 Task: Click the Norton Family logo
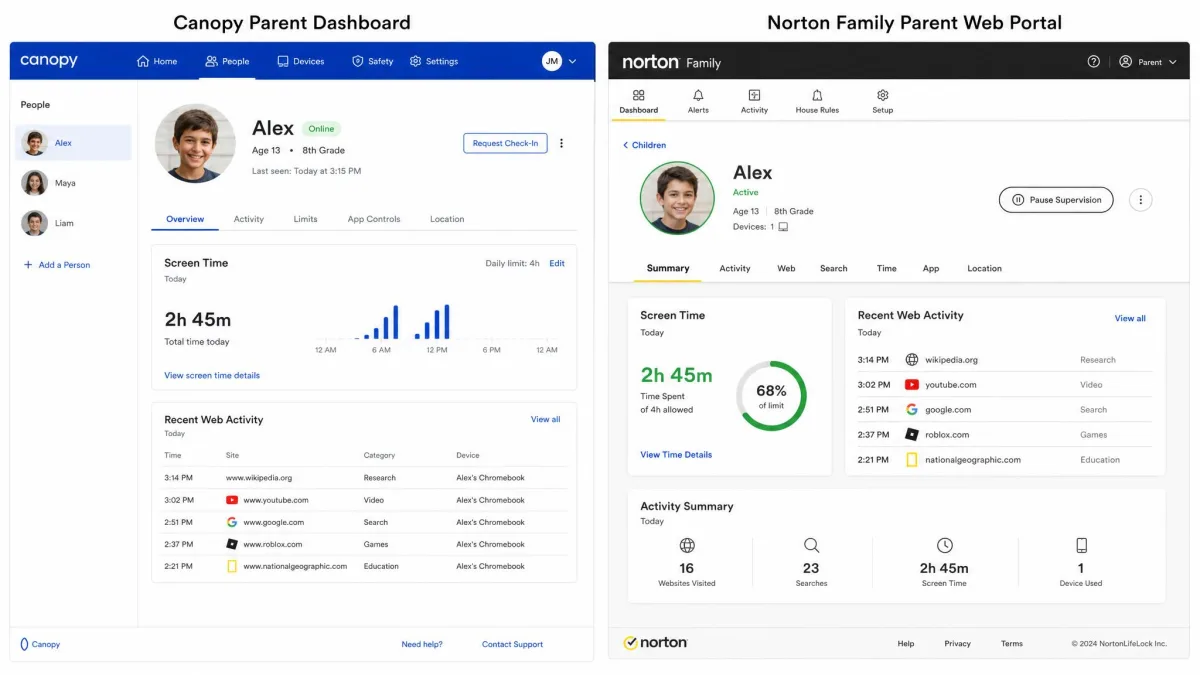671,62
